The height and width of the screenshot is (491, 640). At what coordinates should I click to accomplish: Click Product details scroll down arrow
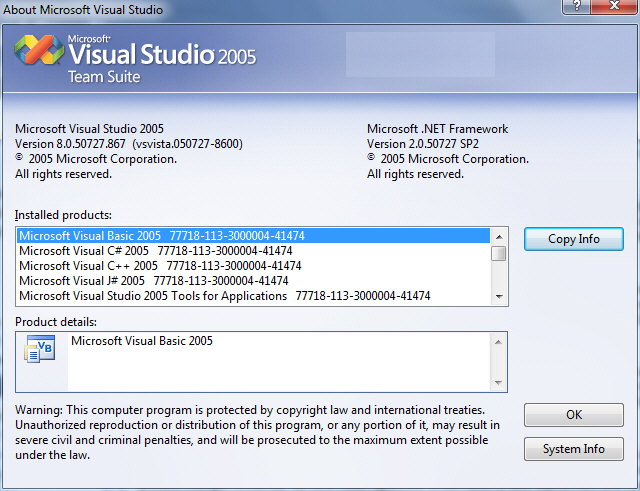tap(498, 382)
